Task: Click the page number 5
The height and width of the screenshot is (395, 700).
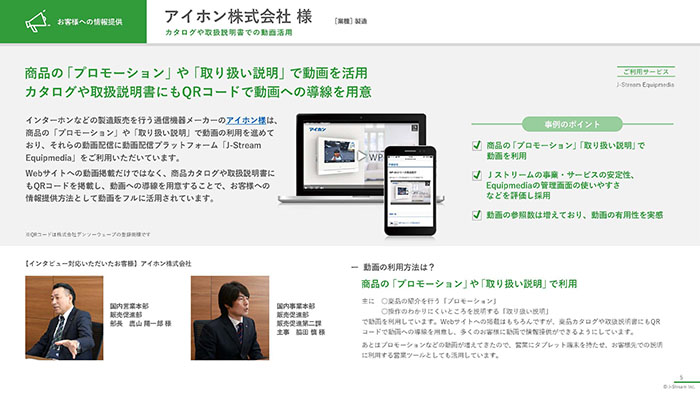Action: (x=681, y=378)
